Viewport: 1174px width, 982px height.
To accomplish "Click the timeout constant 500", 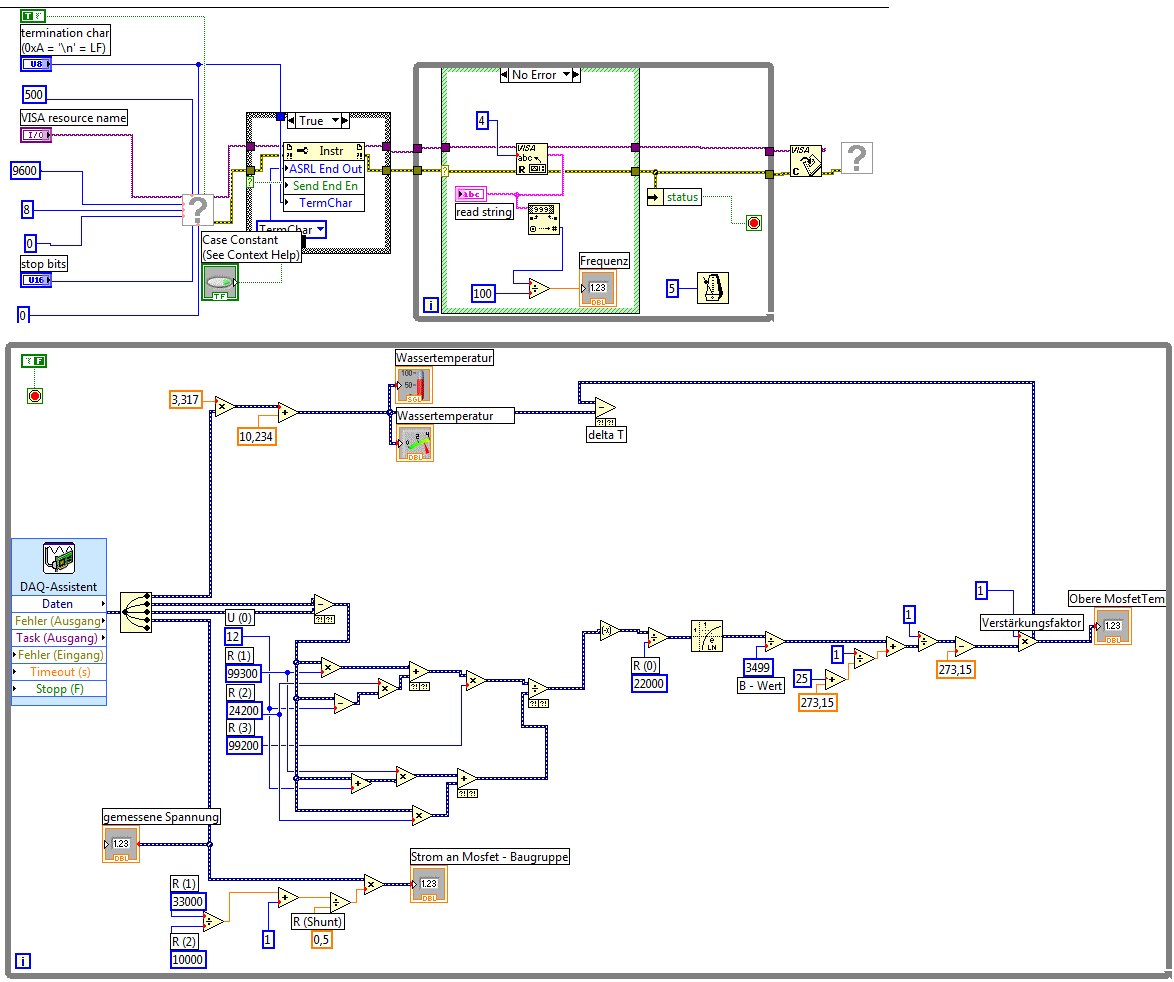I will click(x=34, y=94).
